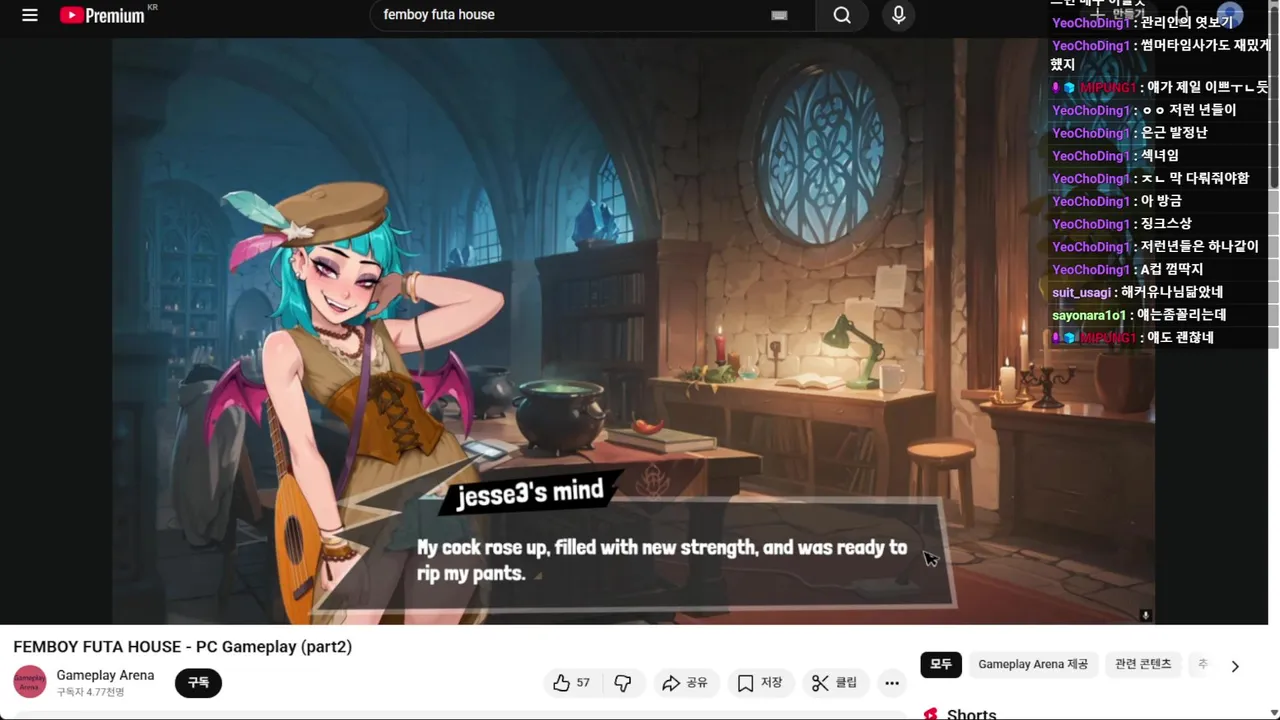1280x720 pixels.
Task: Click the video title text
Action: tap(183, 647)
